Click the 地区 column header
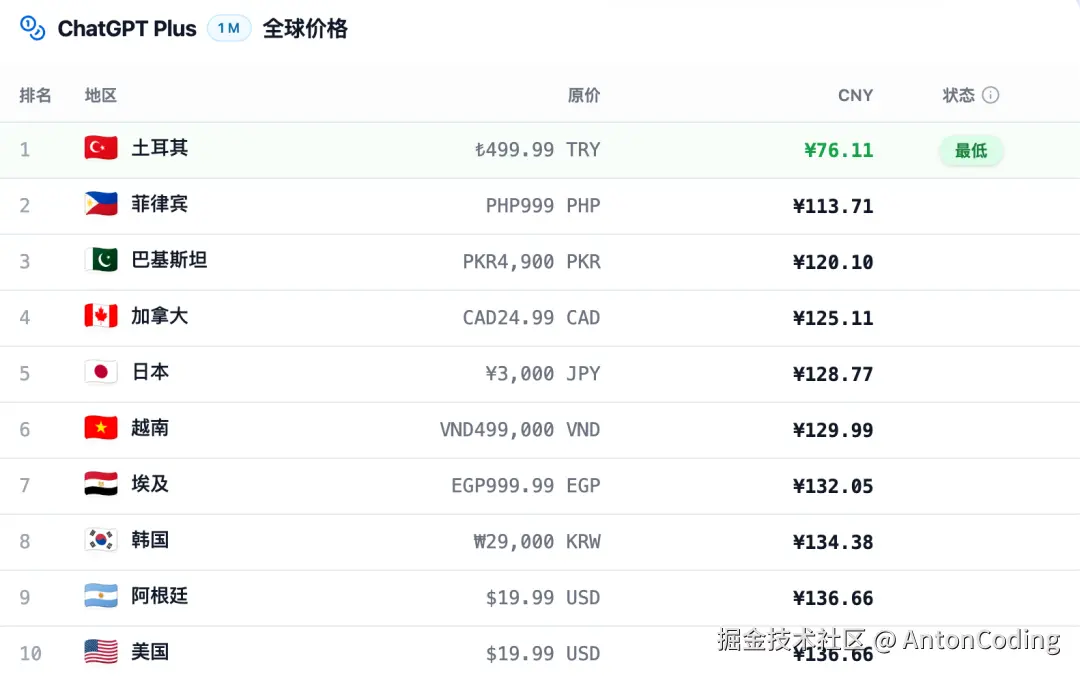 click(x=101, y=95)
